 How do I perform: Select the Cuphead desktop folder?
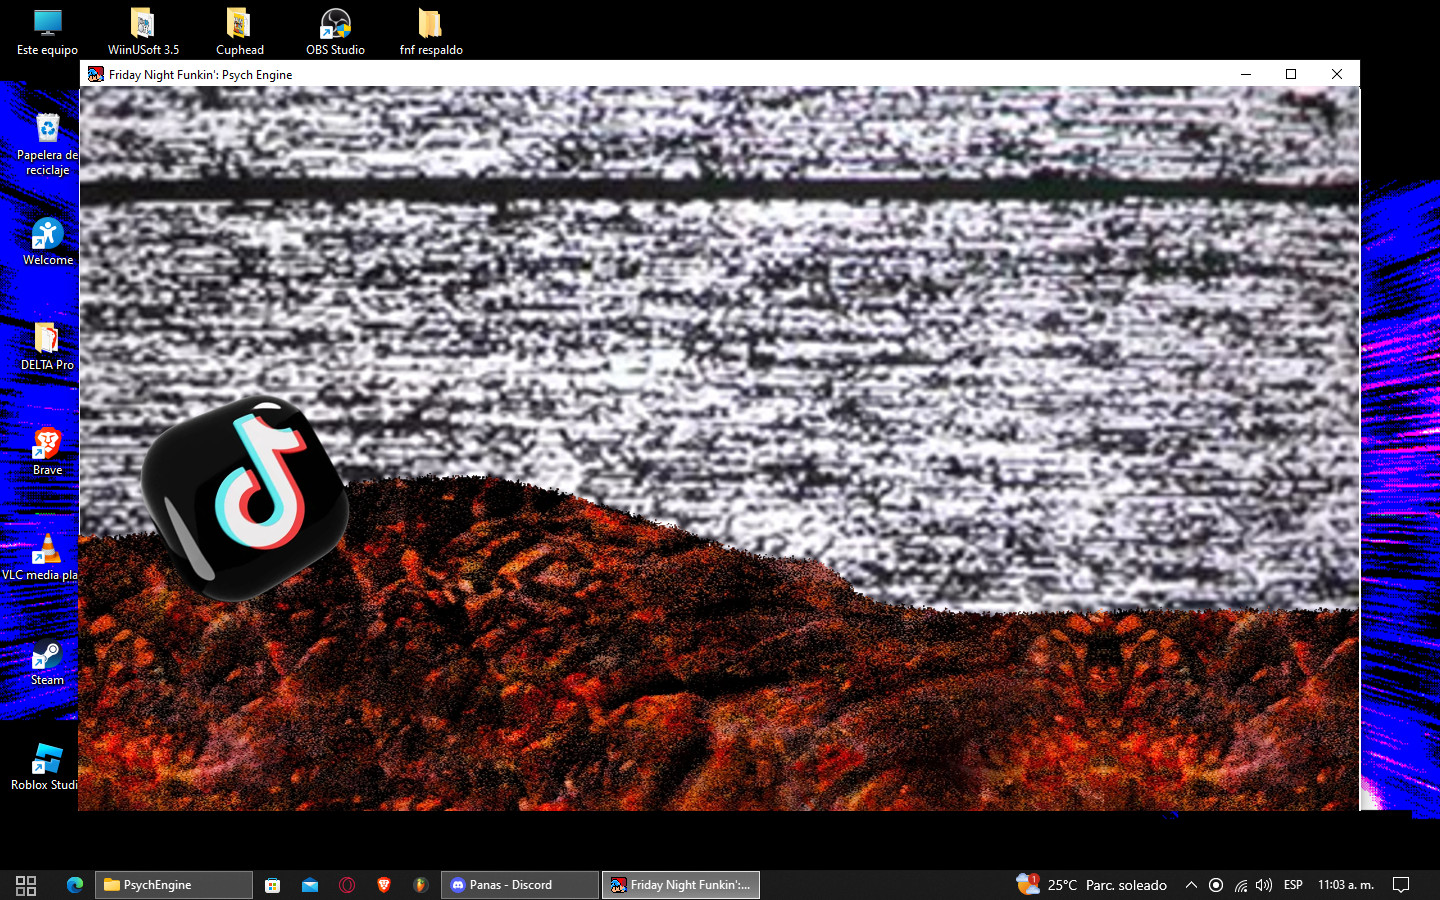click(239, 31)
